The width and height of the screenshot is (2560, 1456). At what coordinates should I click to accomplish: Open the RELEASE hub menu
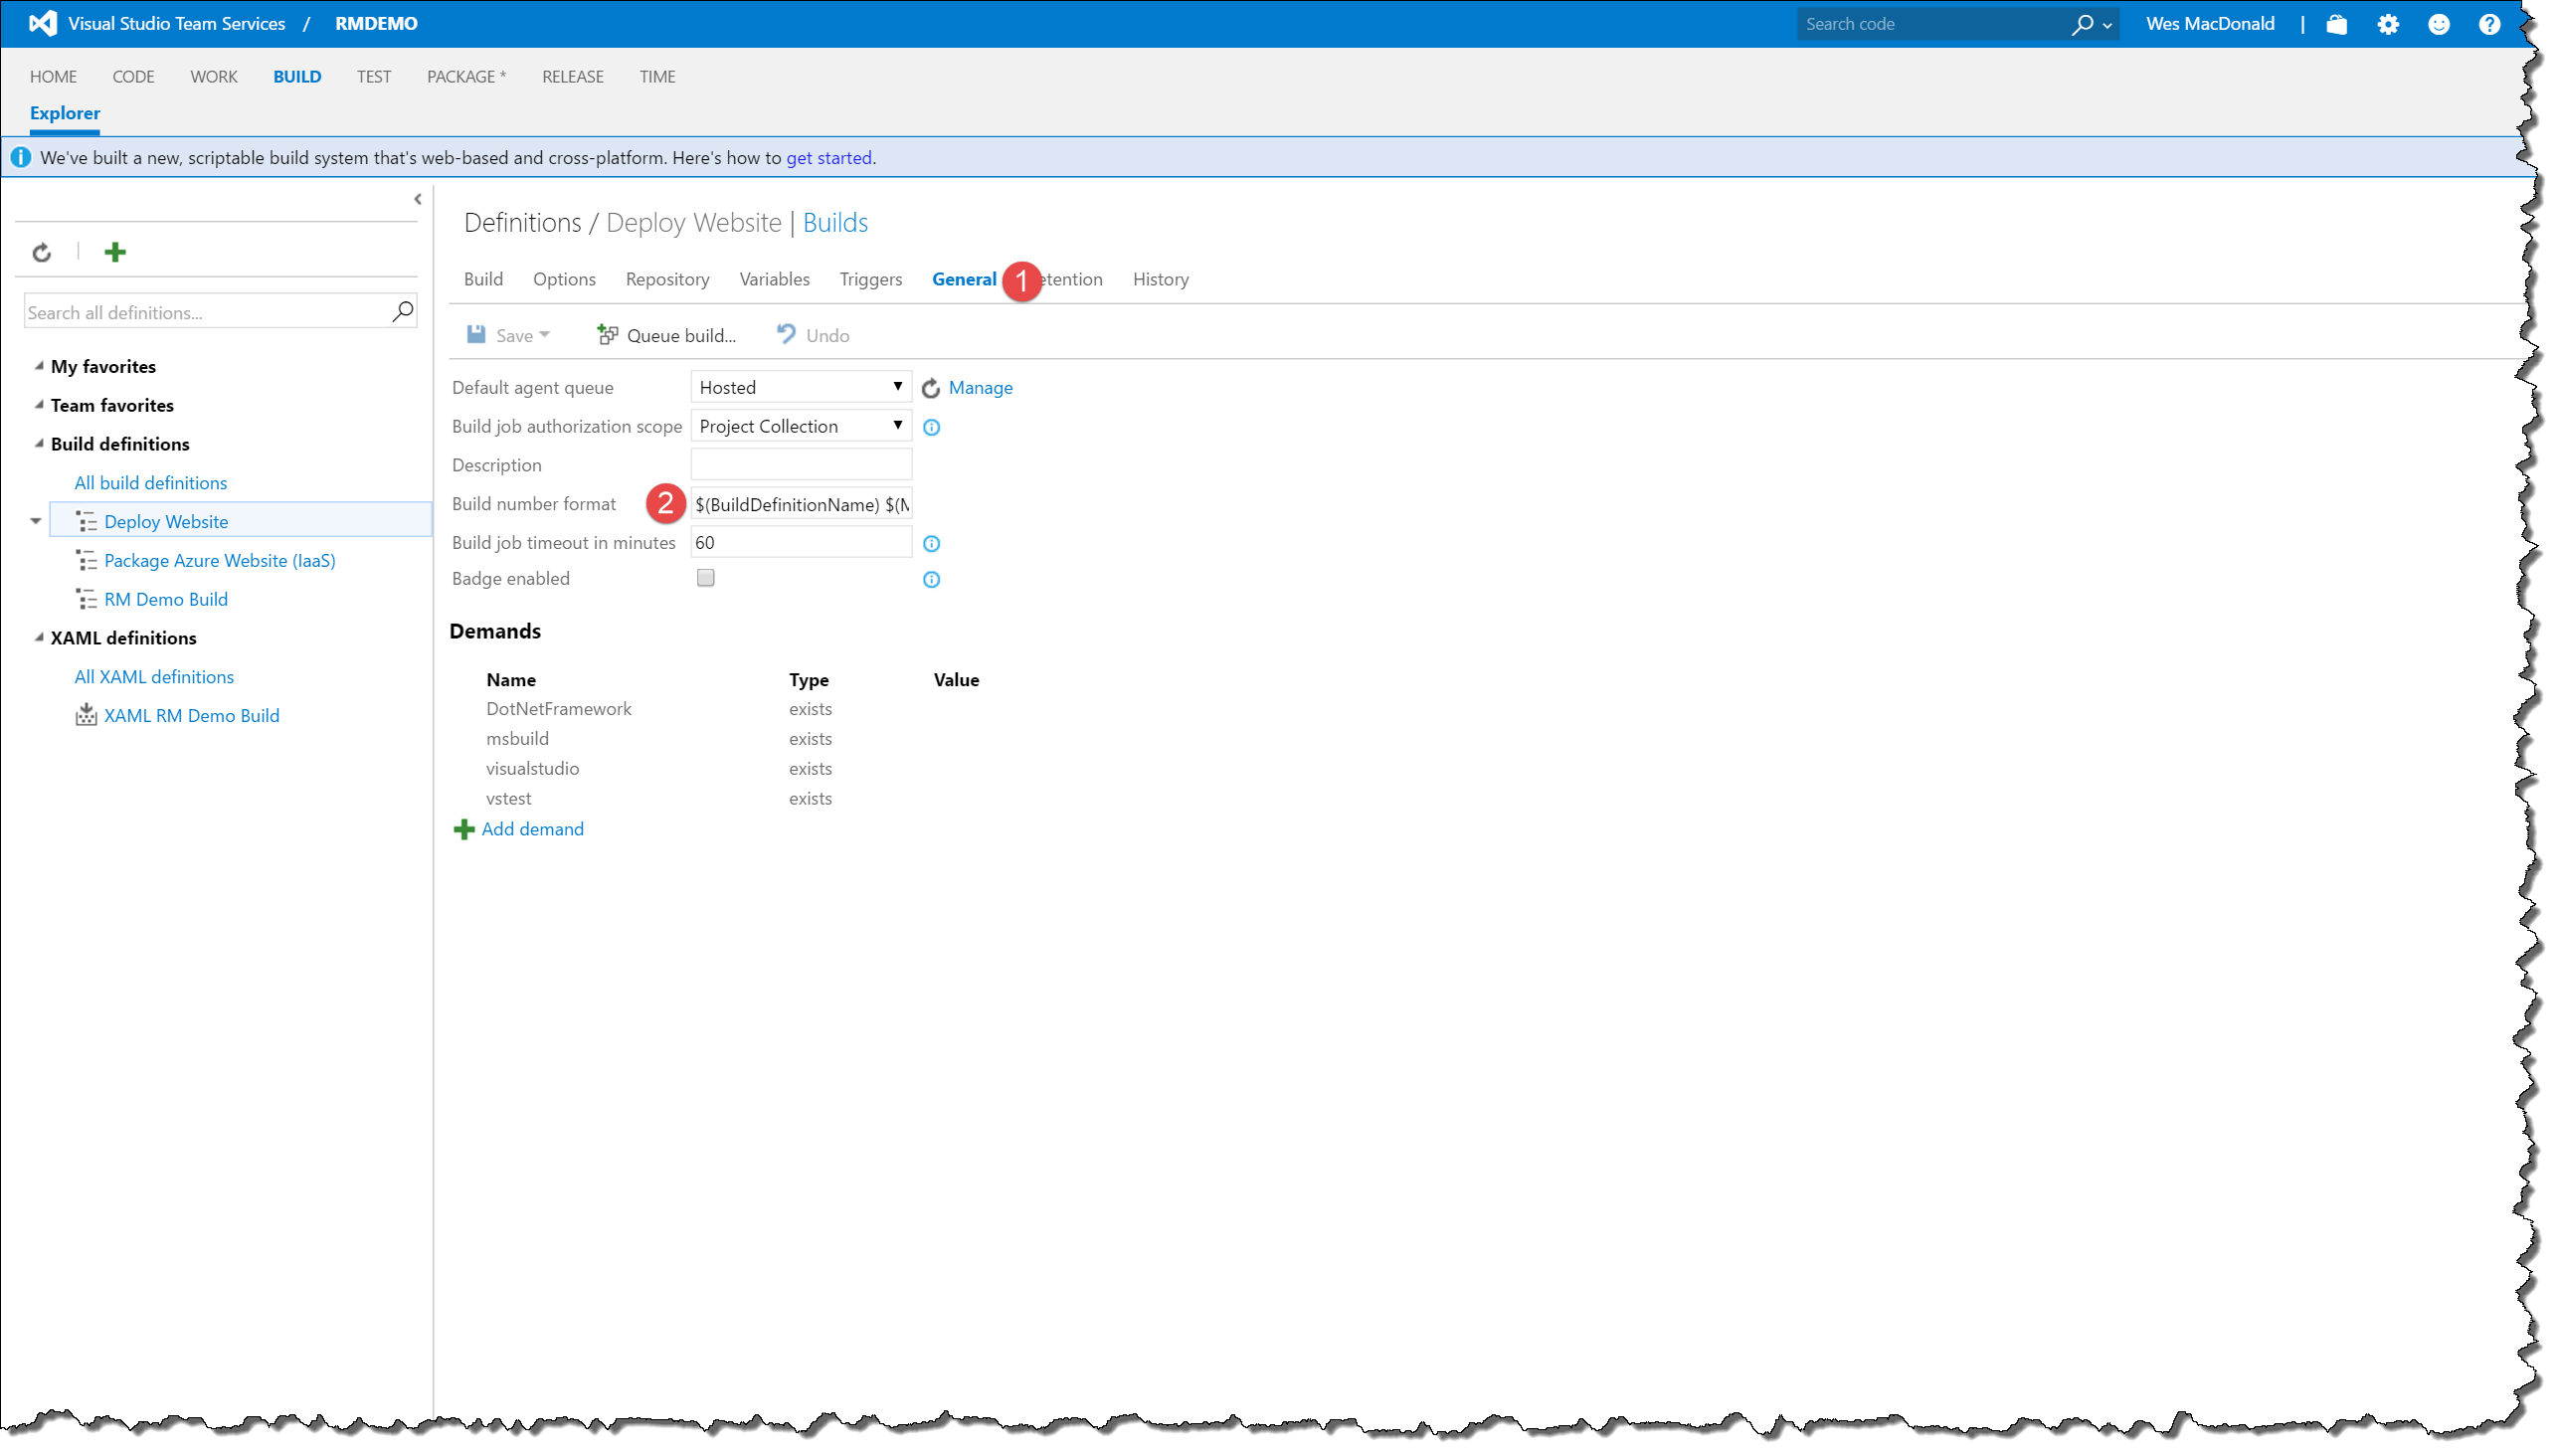(x=572, y=76)
